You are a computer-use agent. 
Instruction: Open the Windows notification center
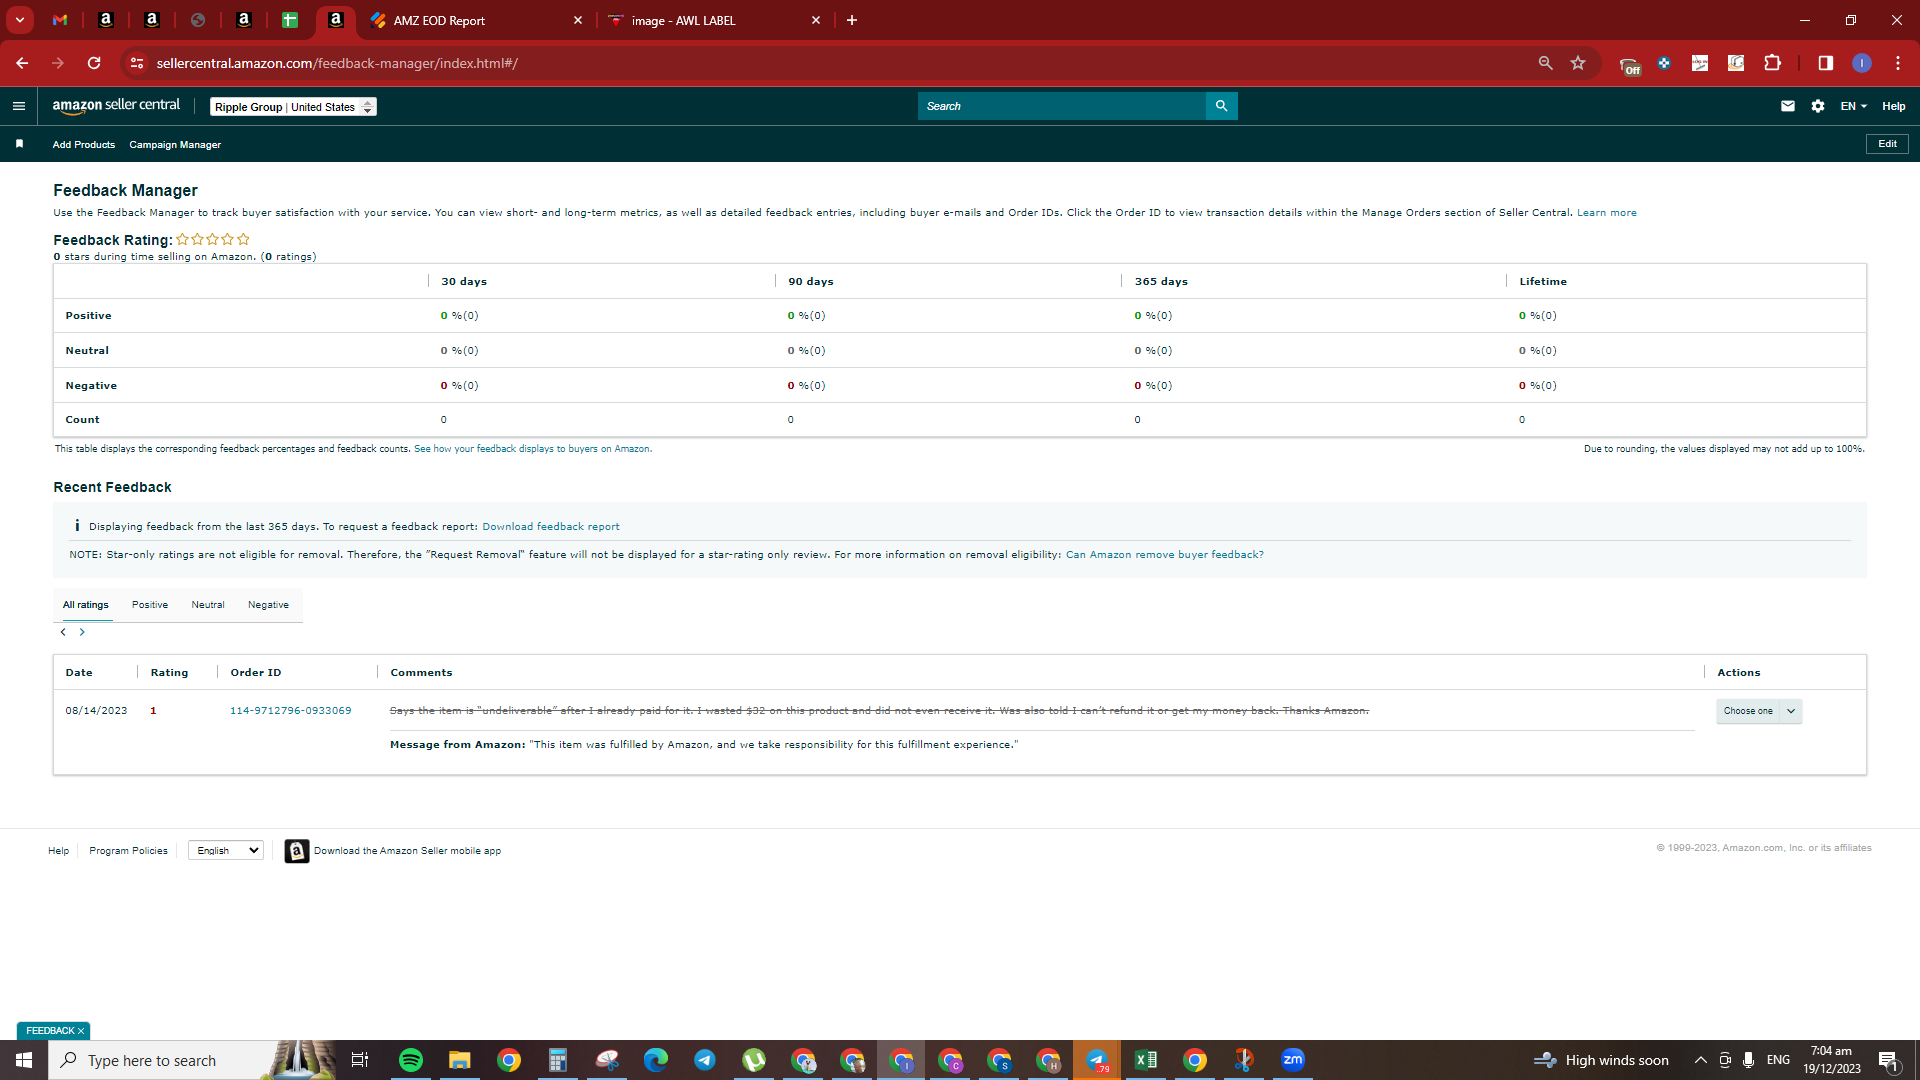1889,1060
